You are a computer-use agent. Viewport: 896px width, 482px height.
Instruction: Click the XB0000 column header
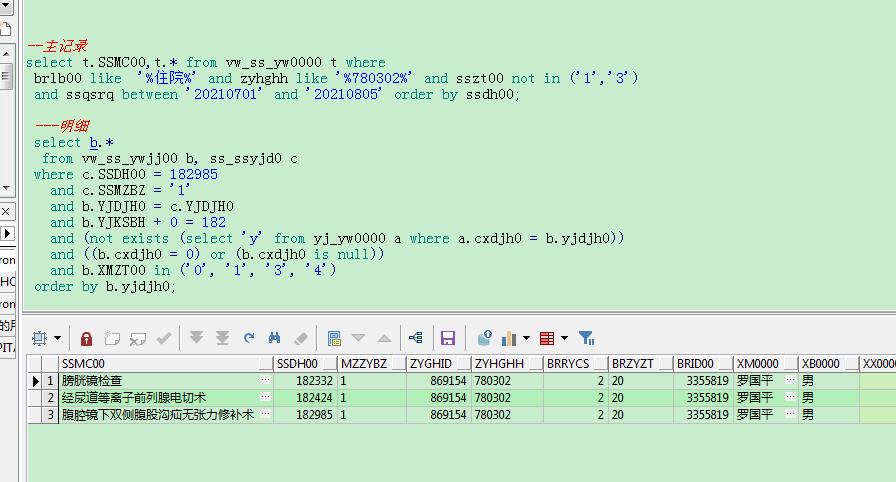[828, 364]
